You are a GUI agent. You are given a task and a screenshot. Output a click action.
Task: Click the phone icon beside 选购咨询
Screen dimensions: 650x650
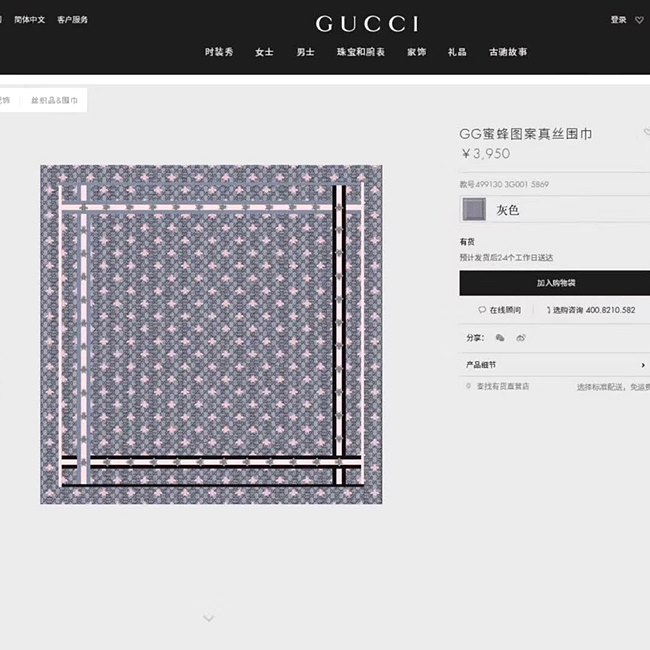[x=548, y=310]
